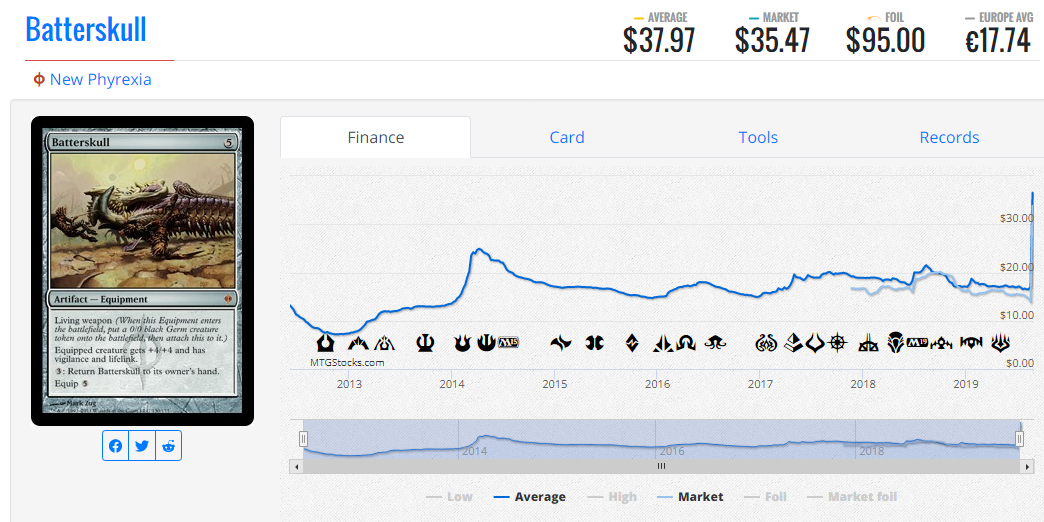Open the Batterskull title link
The width and height of the screenshot is (1044, 522).
point(86,29)
